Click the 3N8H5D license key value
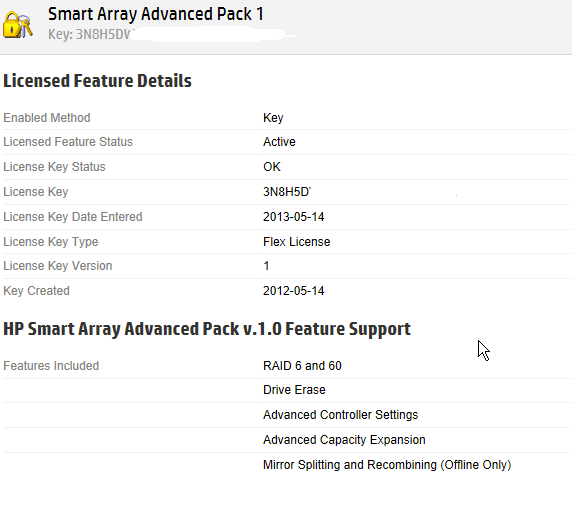 [x=287, y=192]
